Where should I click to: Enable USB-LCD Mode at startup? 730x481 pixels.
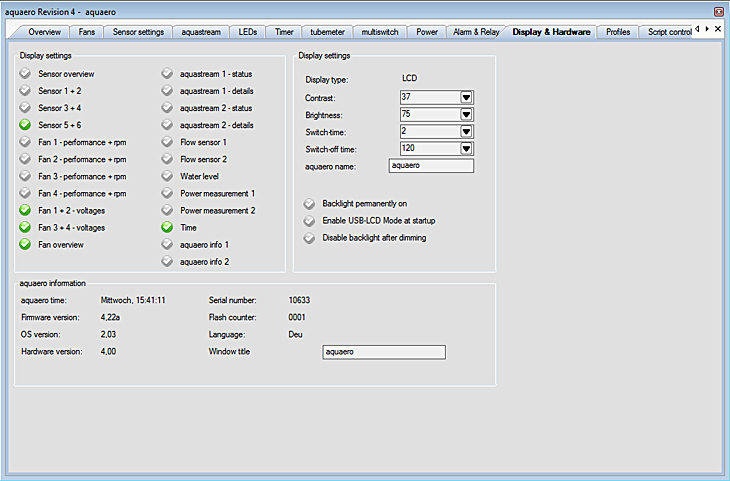pyautogui.click(x=310, y=220)
